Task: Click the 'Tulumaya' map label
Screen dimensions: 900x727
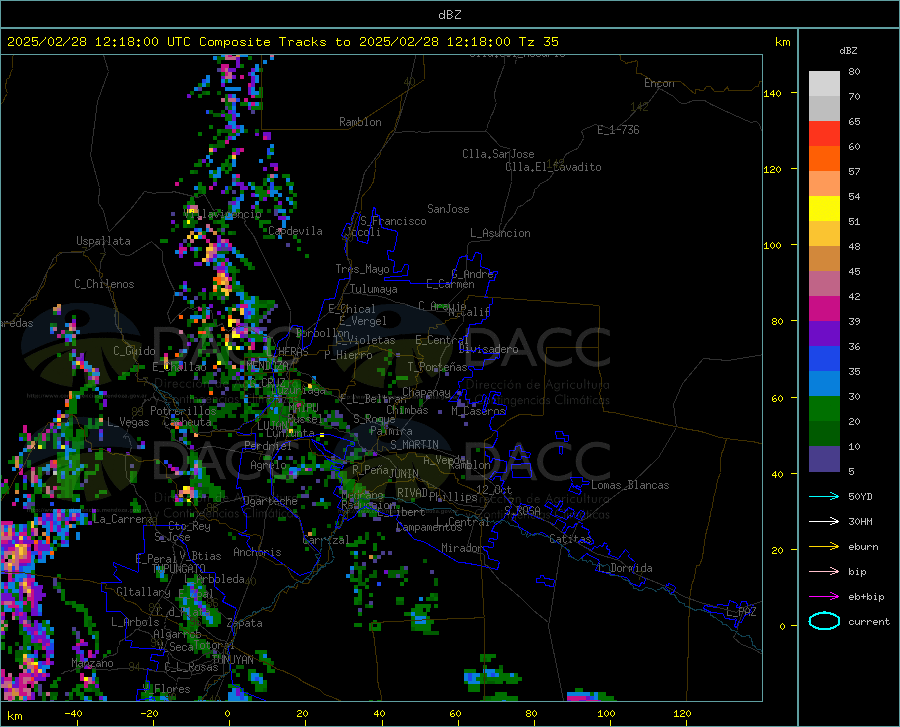Action: [374, 289]
